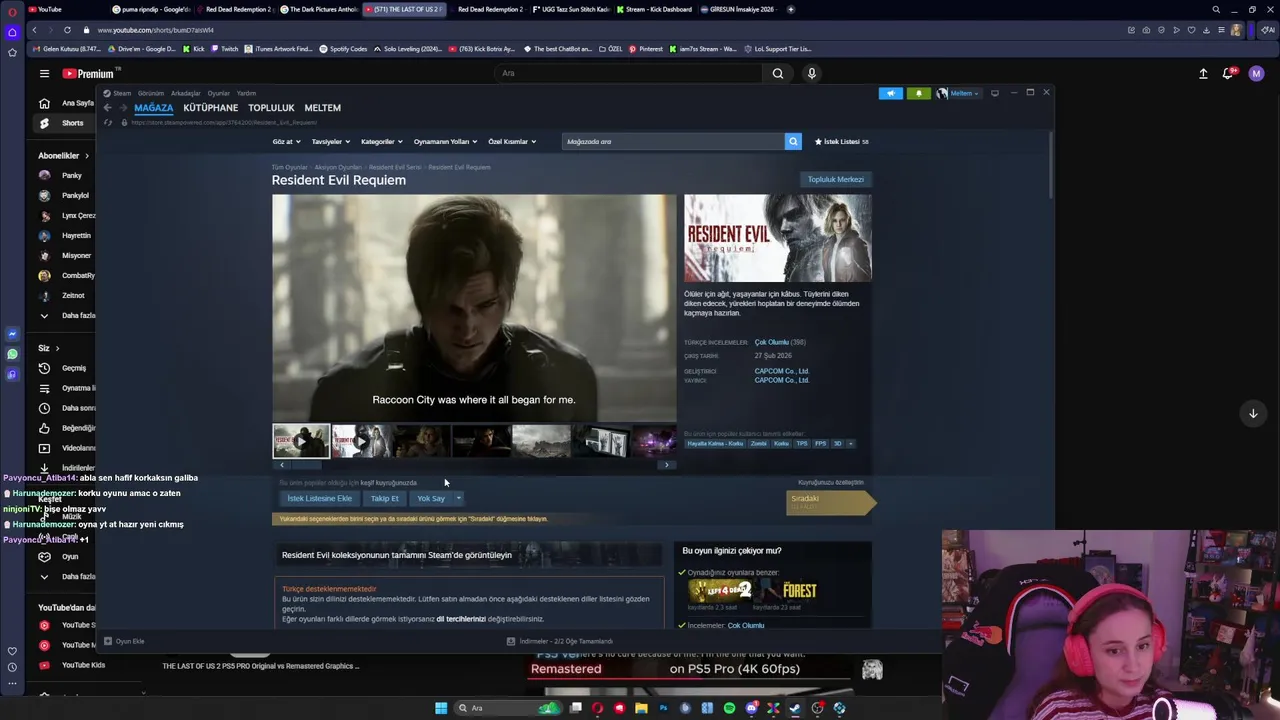Expand tags list plus button

click(850, 443)
